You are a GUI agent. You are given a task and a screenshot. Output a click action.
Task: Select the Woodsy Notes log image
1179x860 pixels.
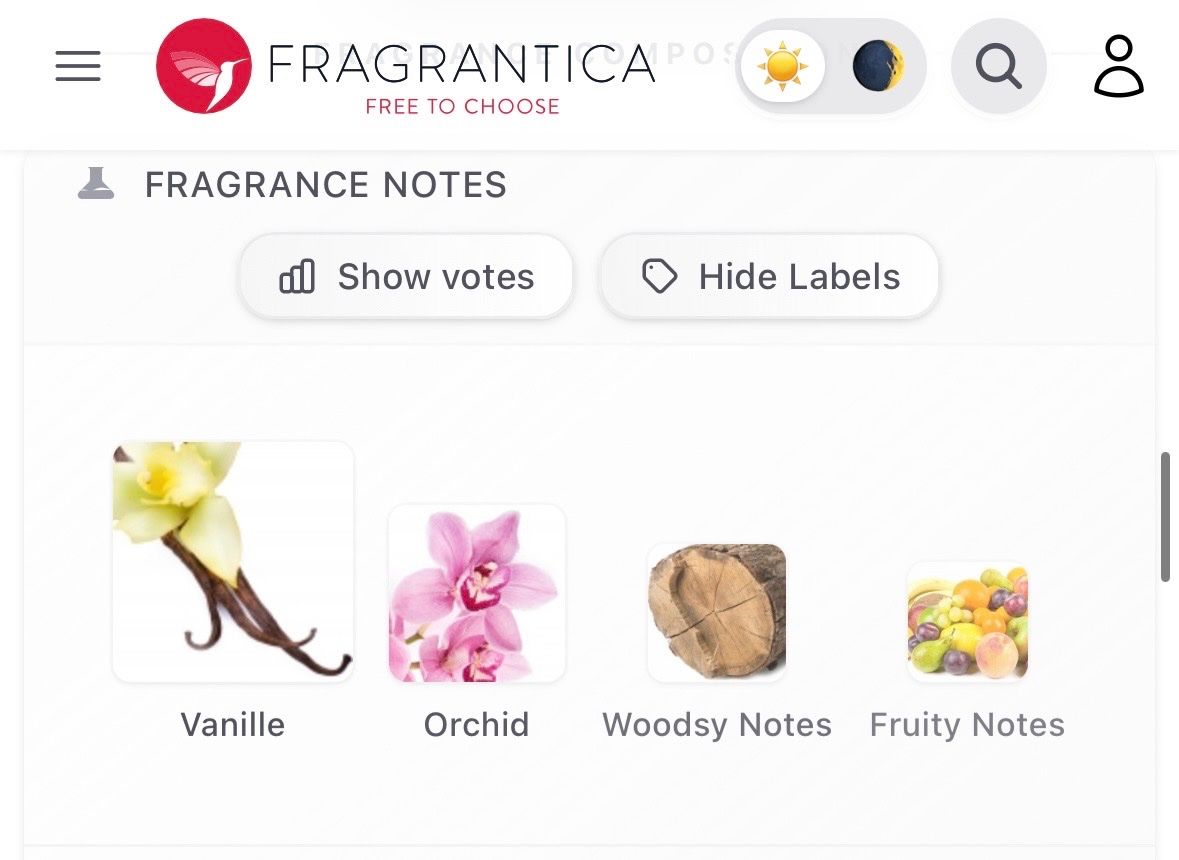pyautogui.click(x=717, y=613)
